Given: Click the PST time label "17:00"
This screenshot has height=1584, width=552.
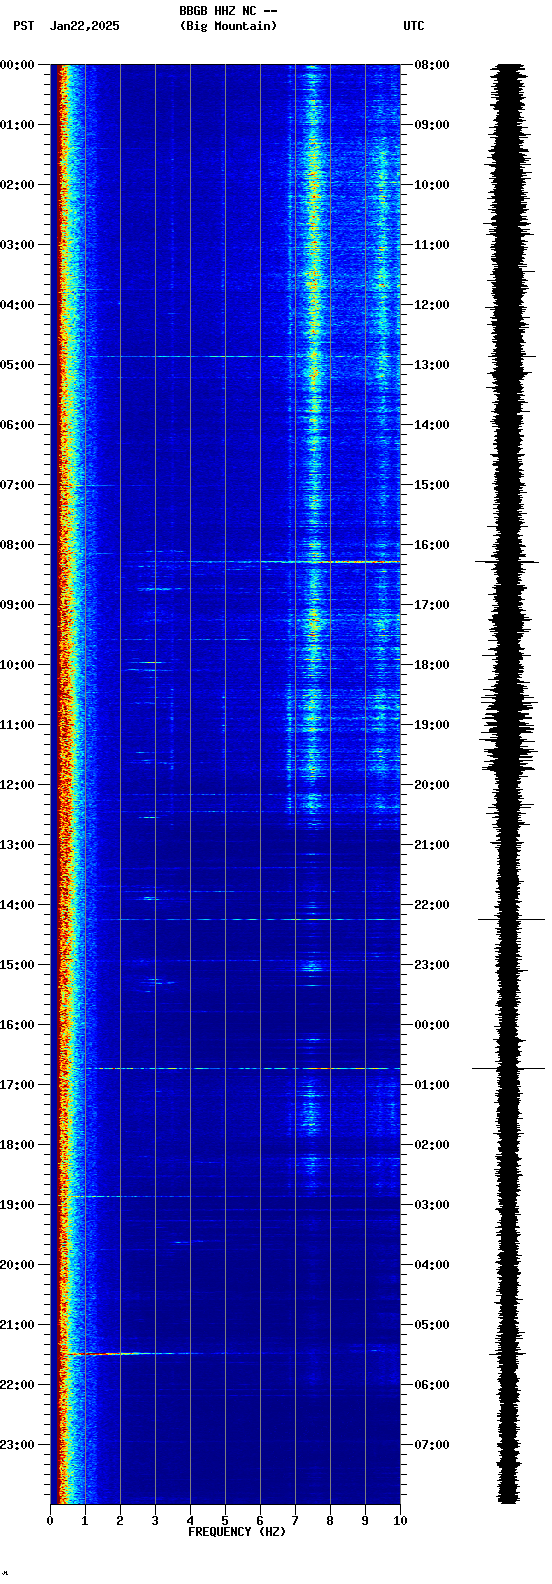Looking at the screenshot, I should pyautogui.click(x=17, y=1085).
